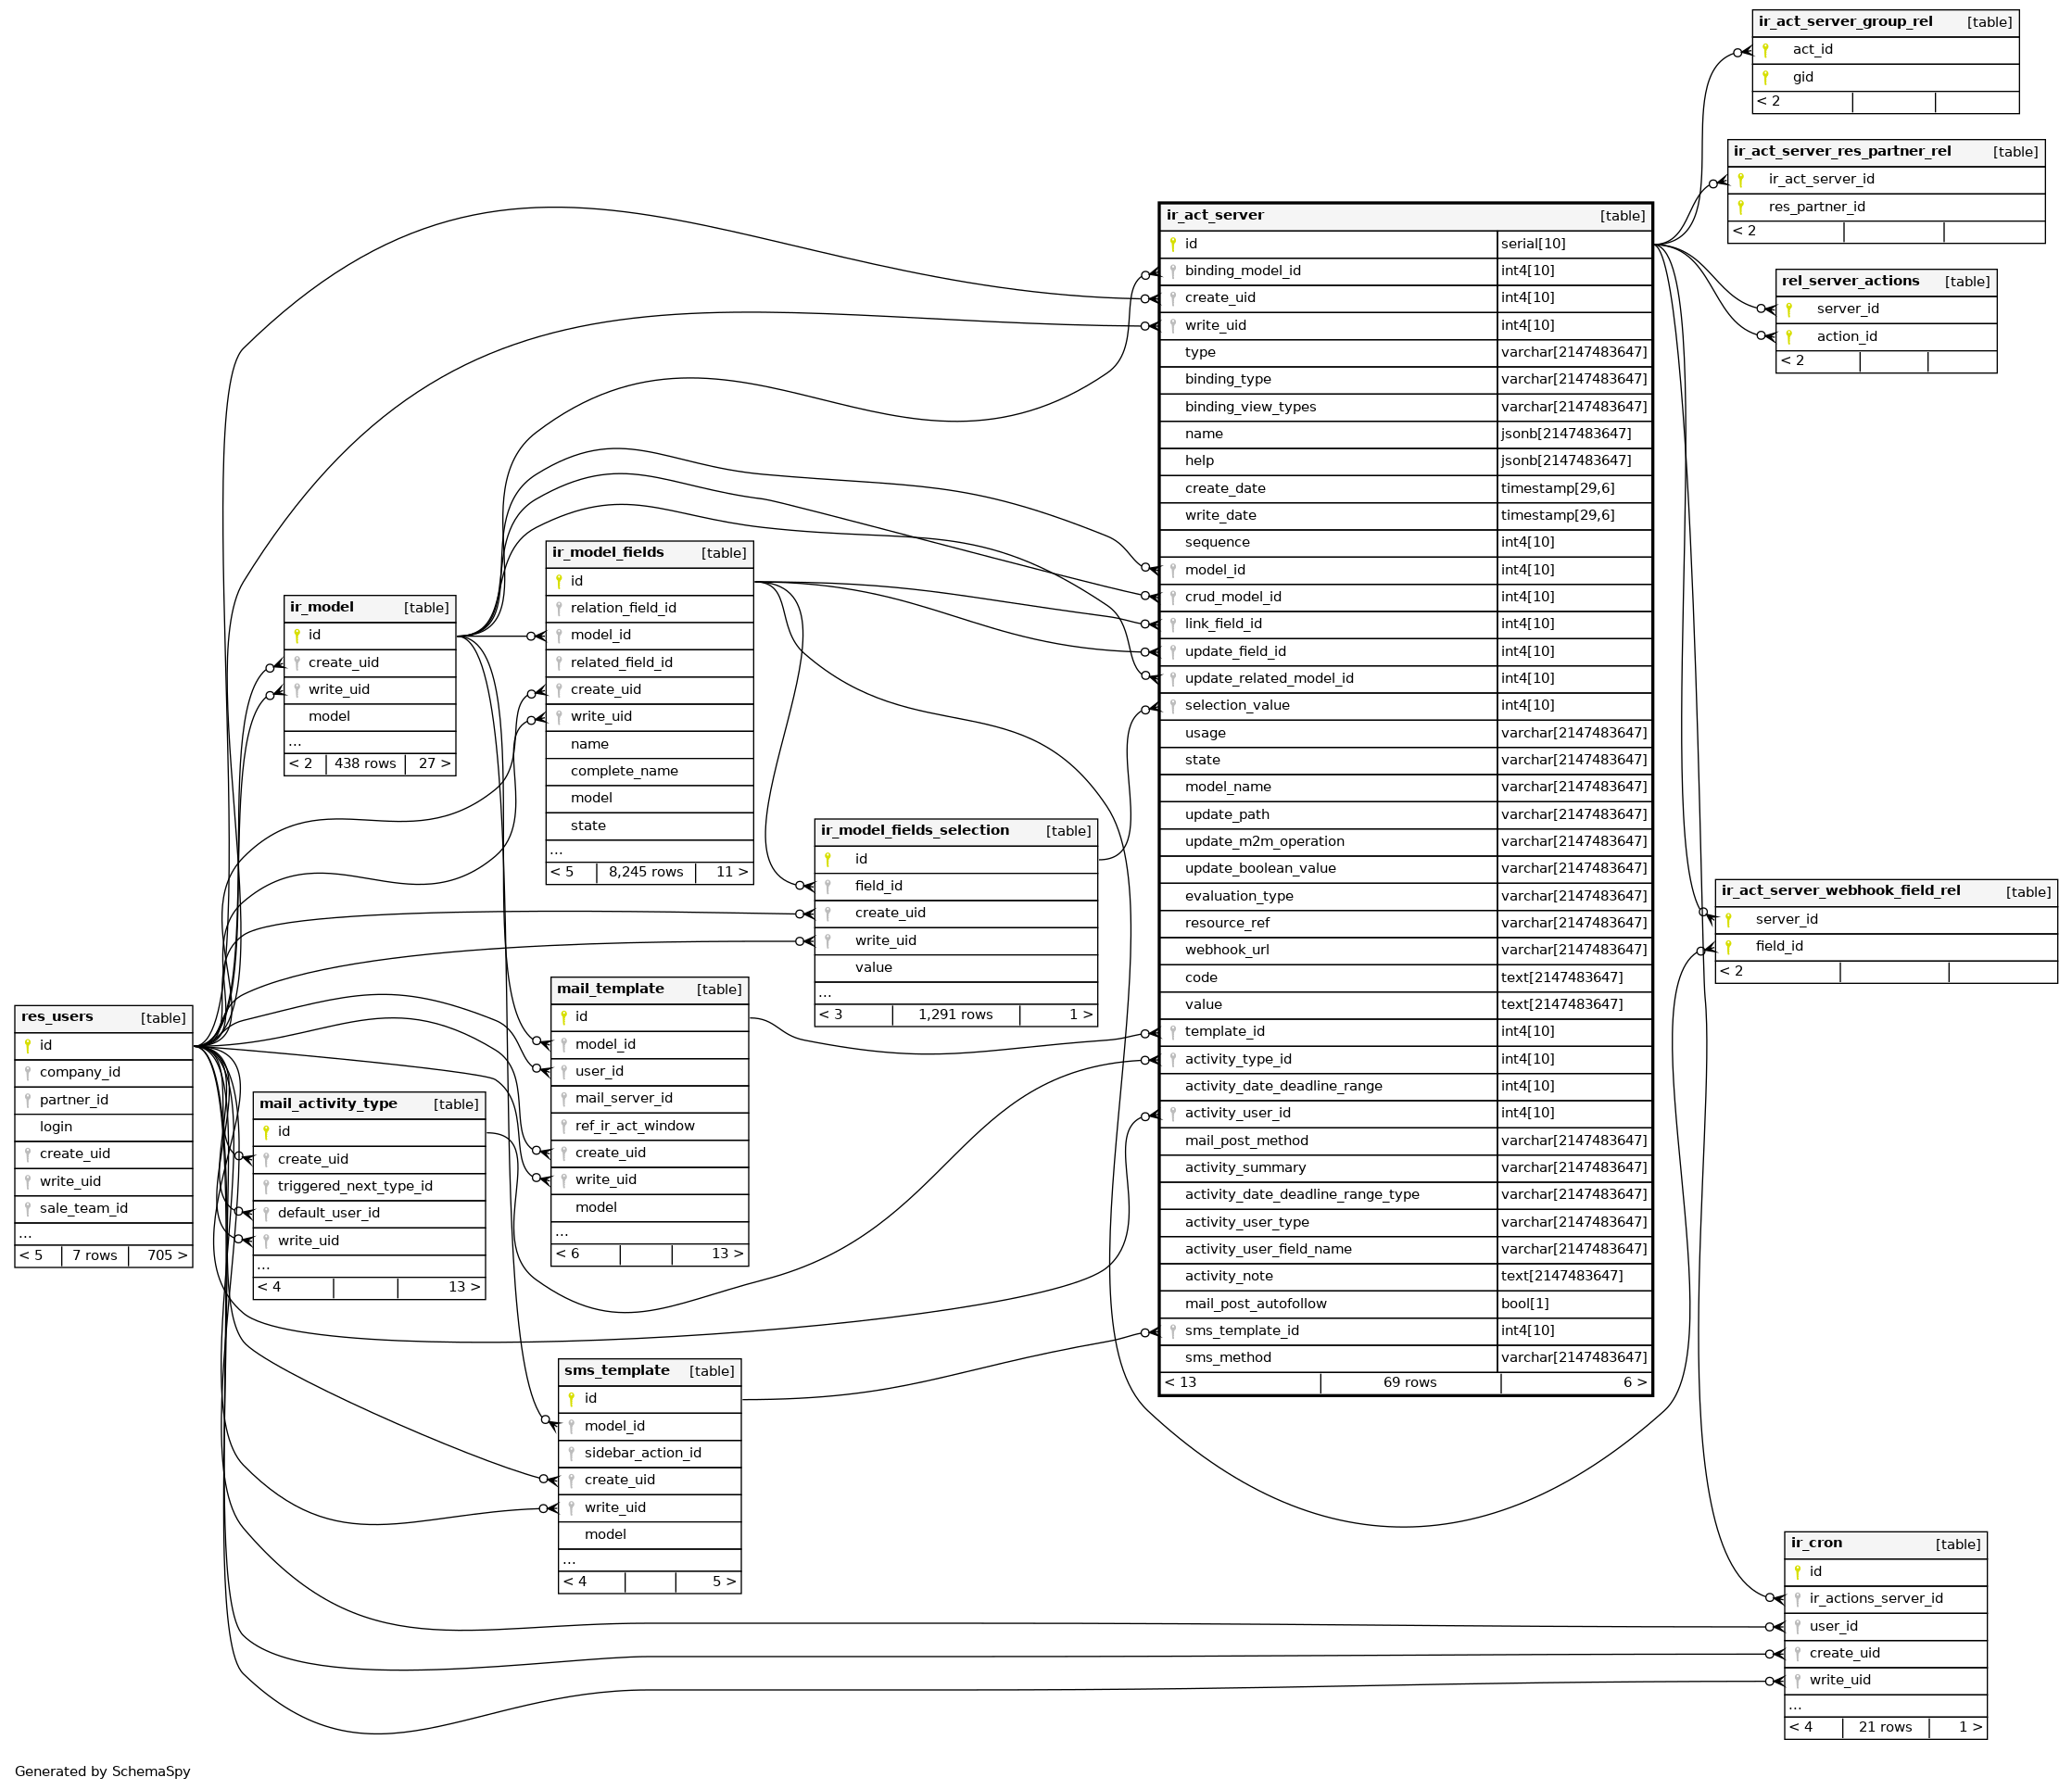2072x1790 pixels.
Task: Open the ir_model_fields table title
Action: click(608, 553)
